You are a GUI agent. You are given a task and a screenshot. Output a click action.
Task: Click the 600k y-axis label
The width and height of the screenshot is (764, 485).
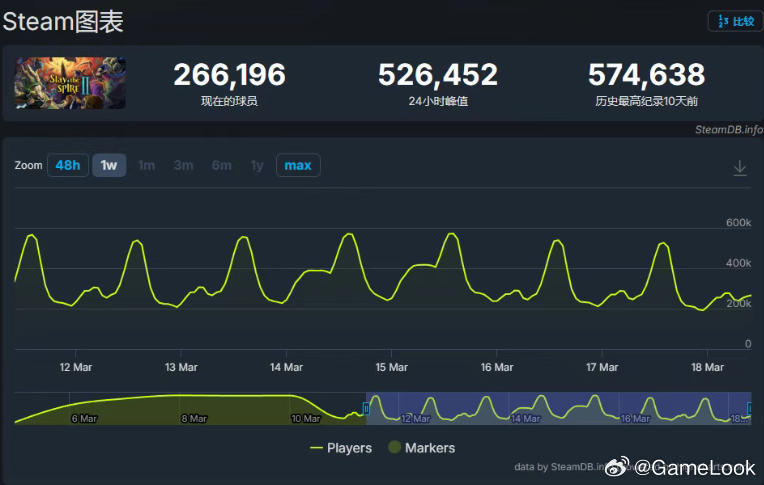point(739,223)
